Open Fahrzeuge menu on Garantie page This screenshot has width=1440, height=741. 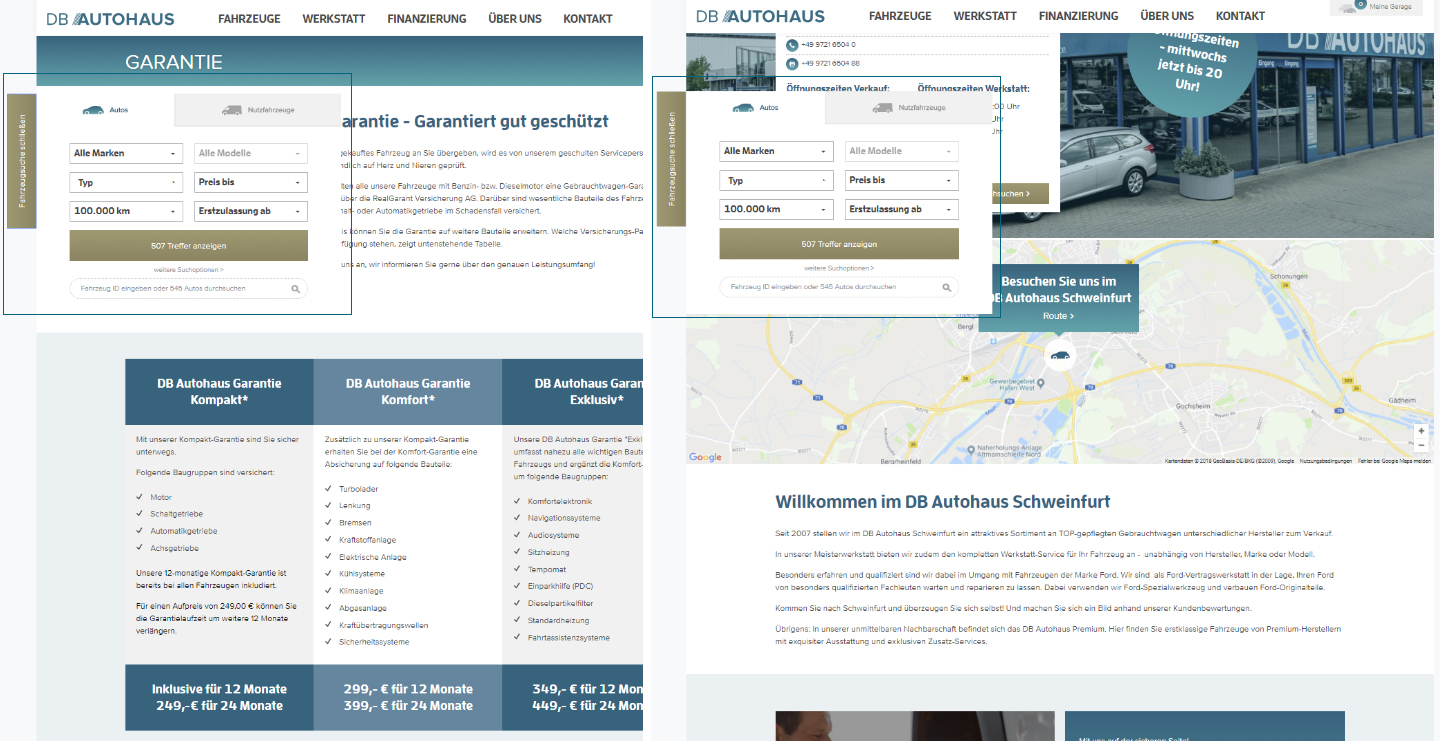[249, 18]
